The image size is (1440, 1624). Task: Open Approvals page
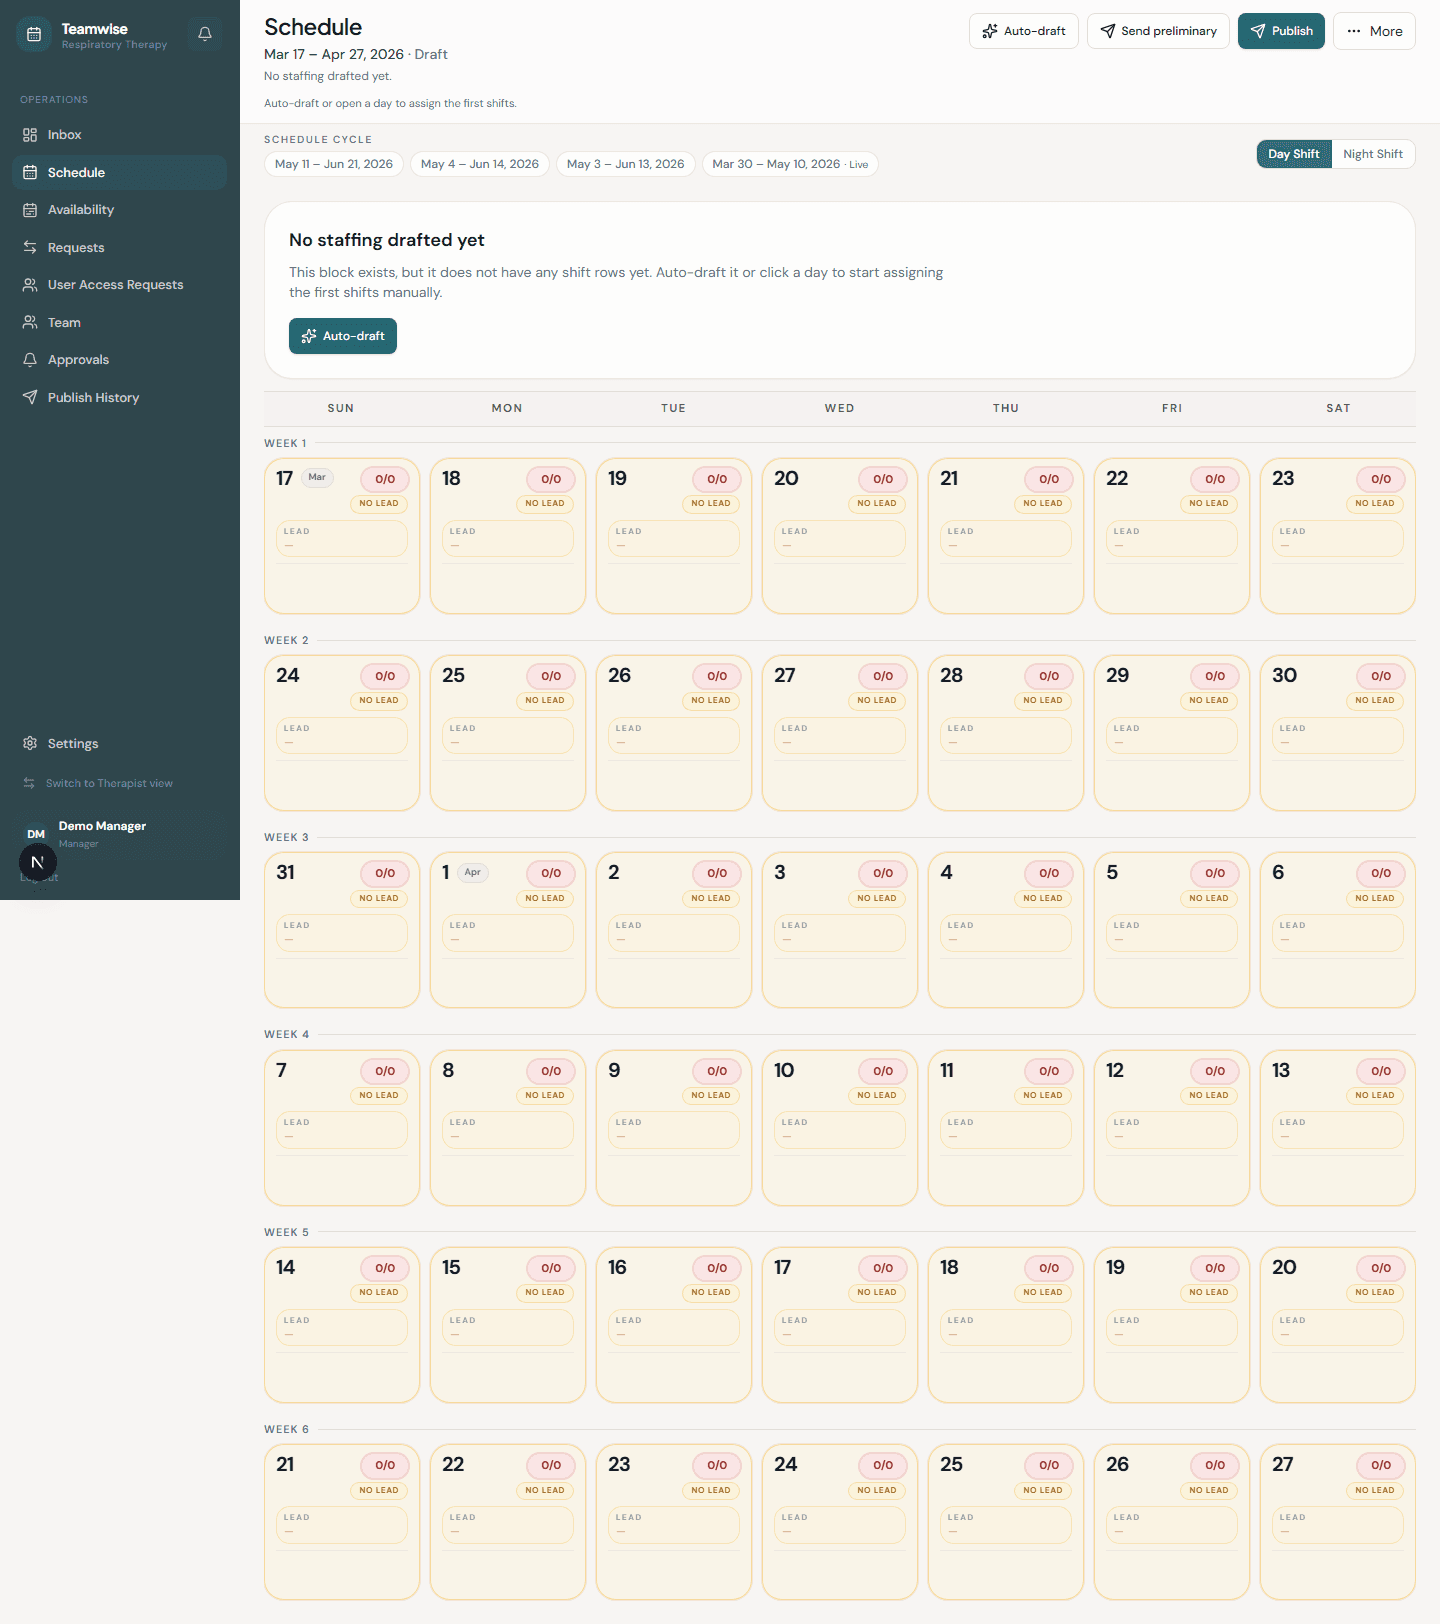point(119,360)
